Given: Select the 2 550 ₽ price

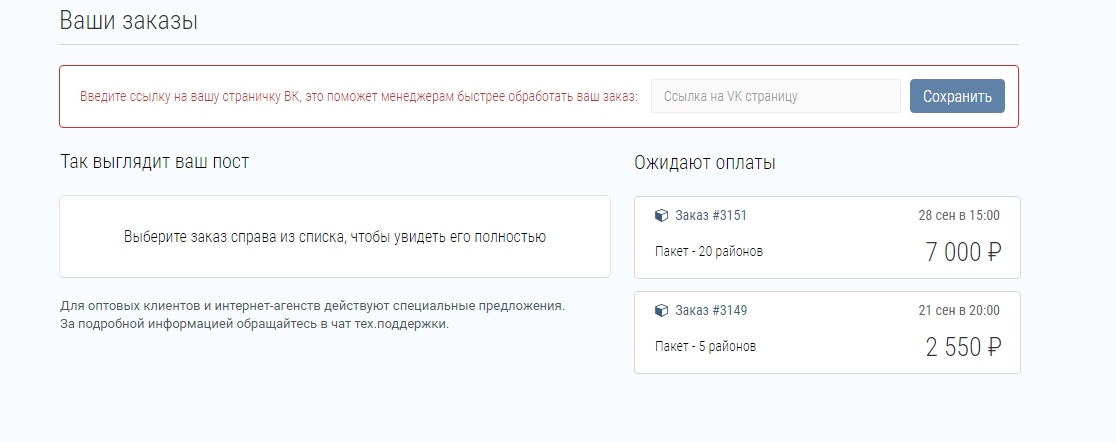Looking at the screenshot, I should tap(964, 347).
